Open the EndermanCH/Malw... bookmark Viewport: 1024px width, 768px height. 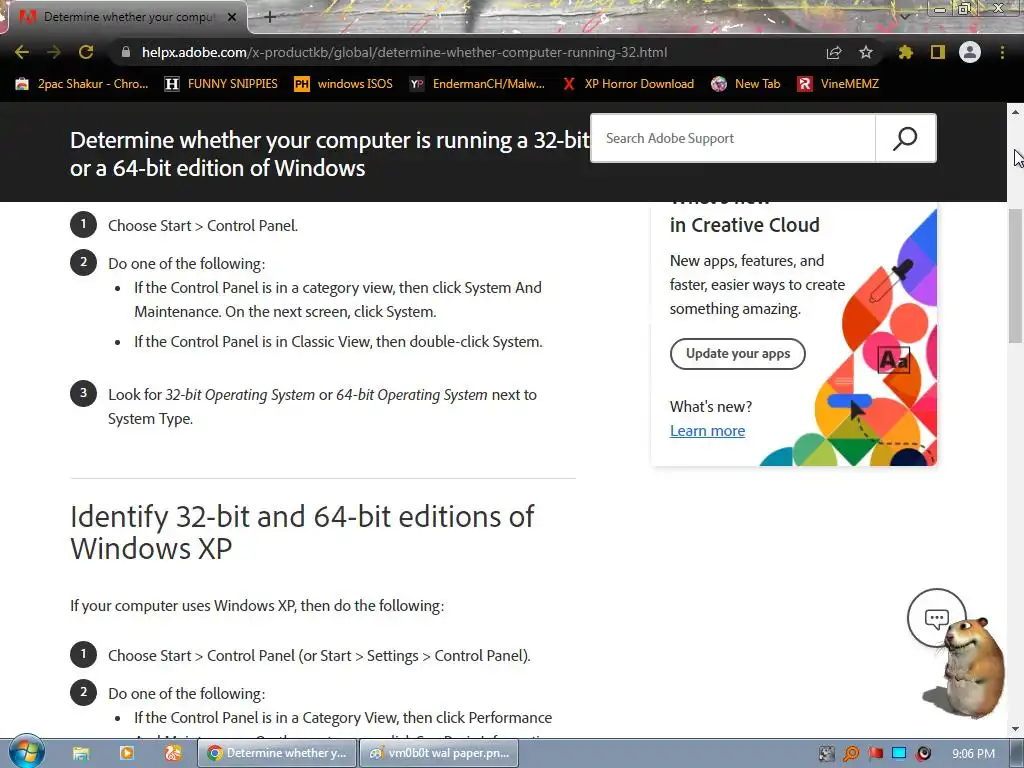tap(477, 84)
